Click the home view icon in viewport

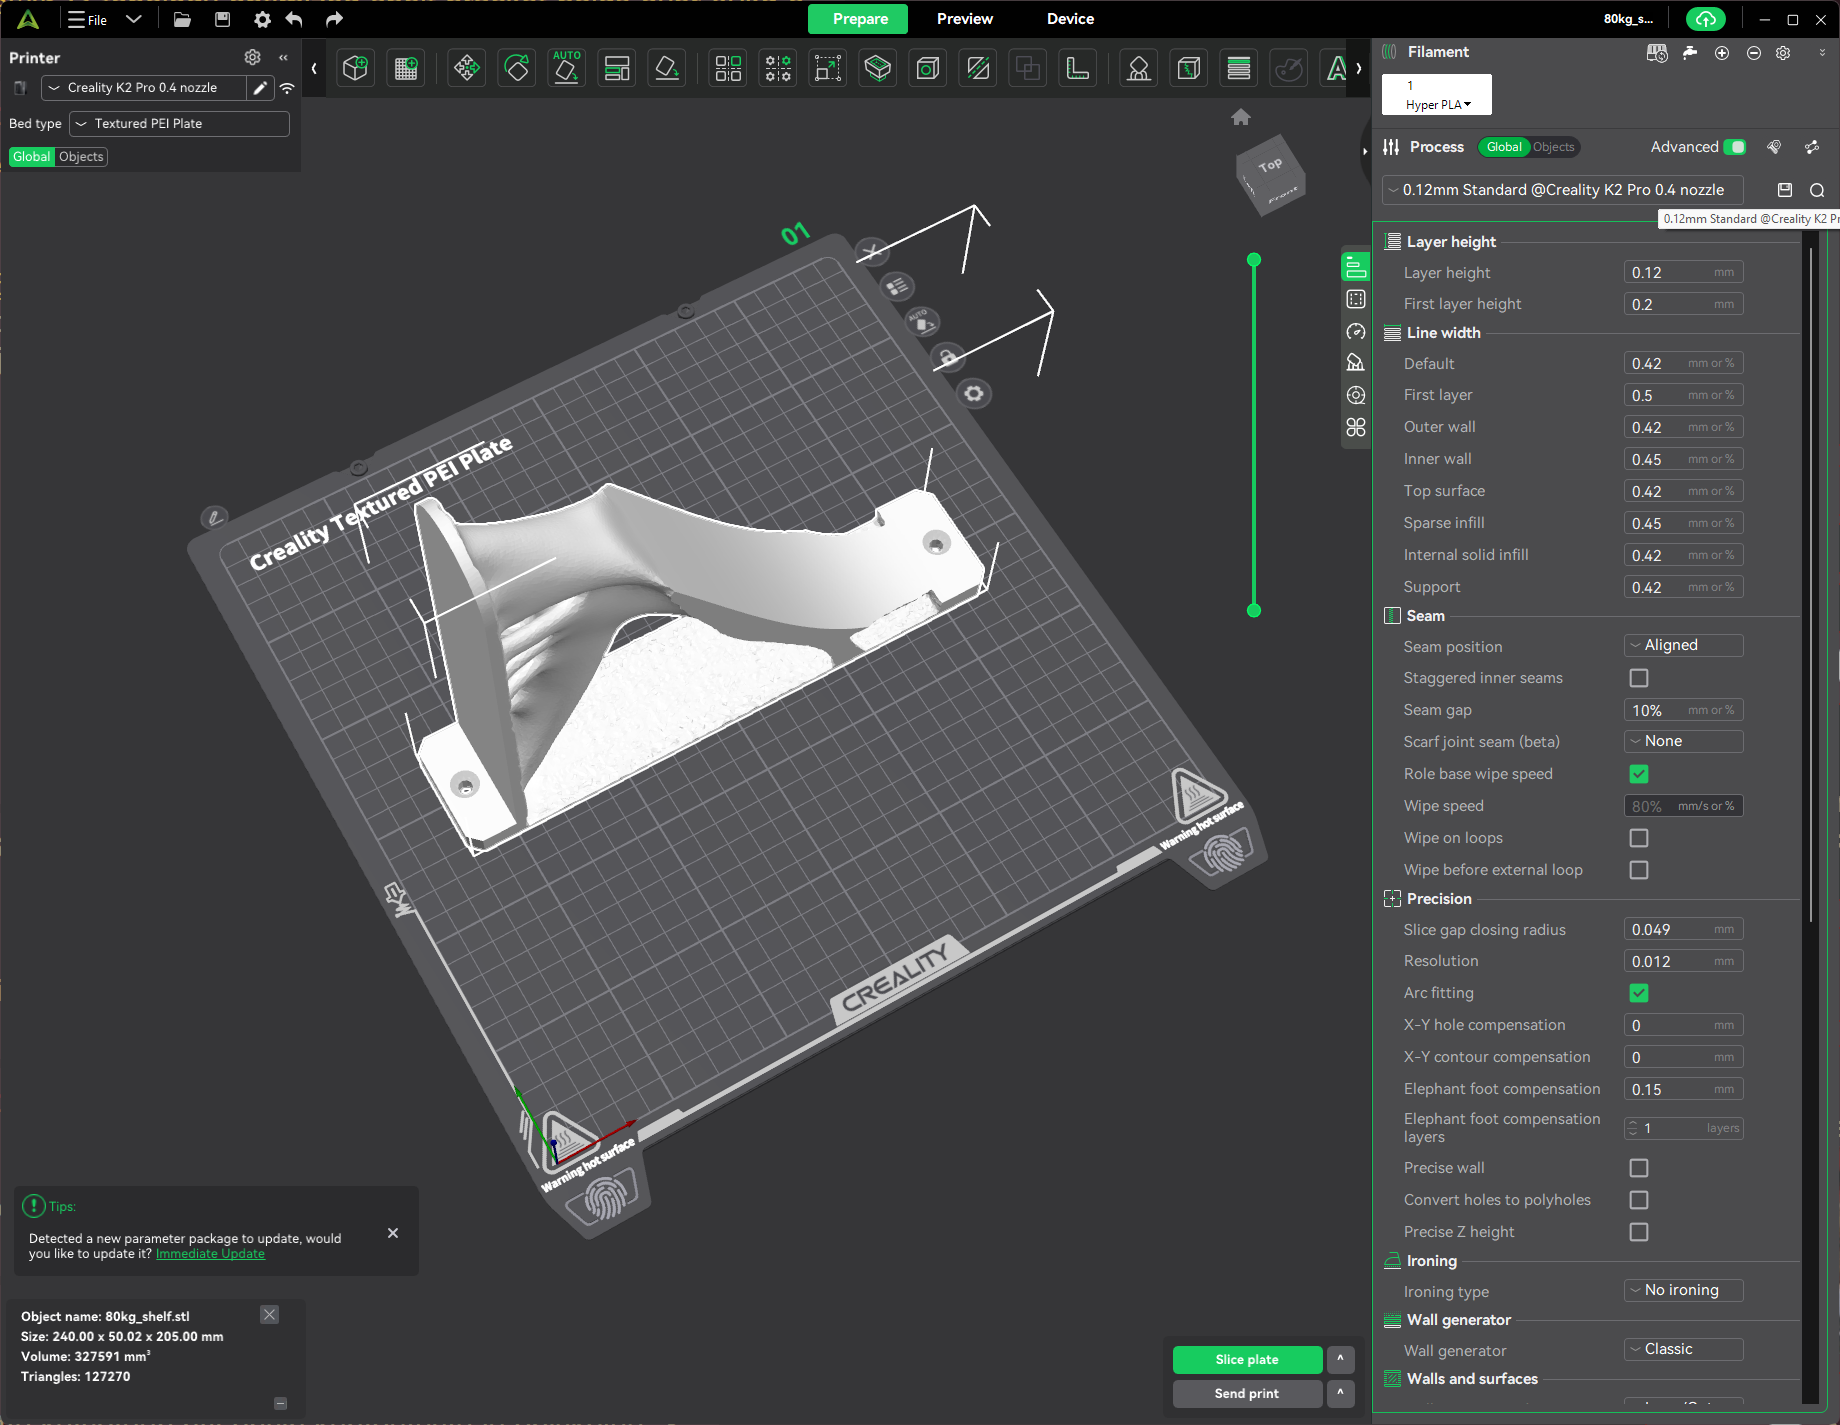pyautogui.click(x=1241, y=117)
